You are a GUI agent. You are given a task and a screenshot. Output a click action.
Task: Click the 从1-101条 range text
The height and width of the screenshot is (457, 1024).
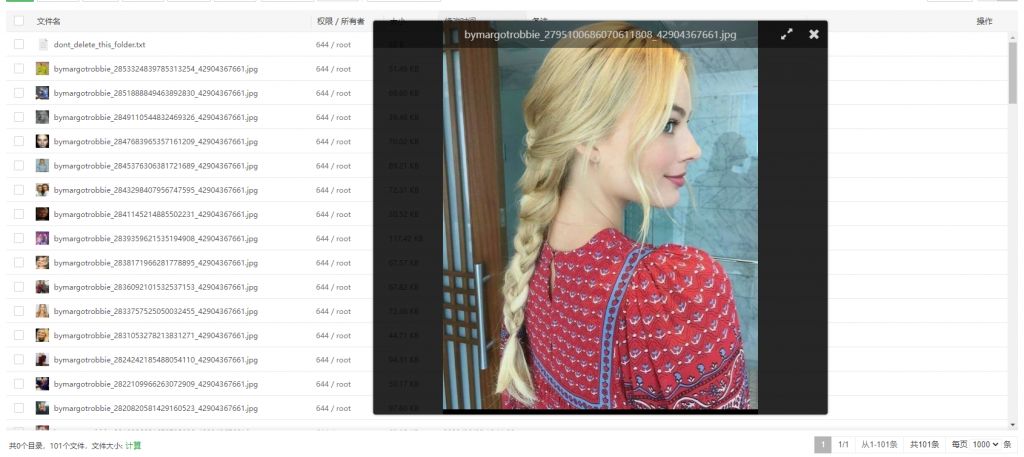pyautogui.click(x=879, y=445)
